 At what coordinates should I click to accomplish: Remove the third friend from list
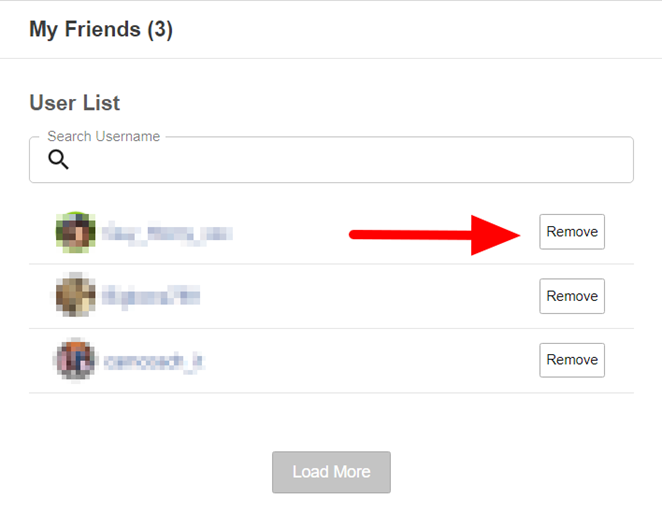point(572,360)
